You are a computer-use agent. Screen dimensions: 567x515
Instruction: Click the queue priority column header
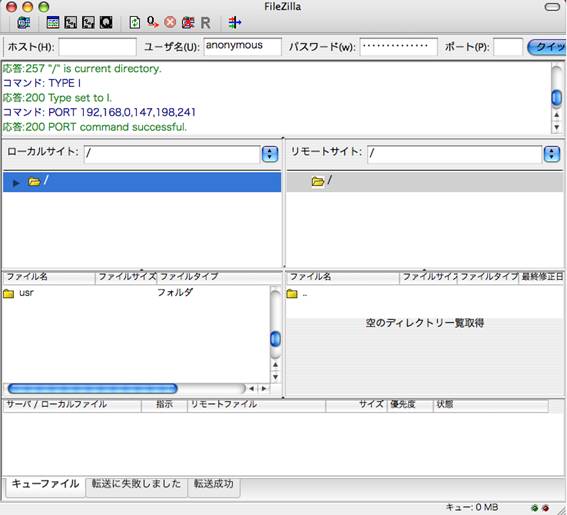click(x=410, y=405)
